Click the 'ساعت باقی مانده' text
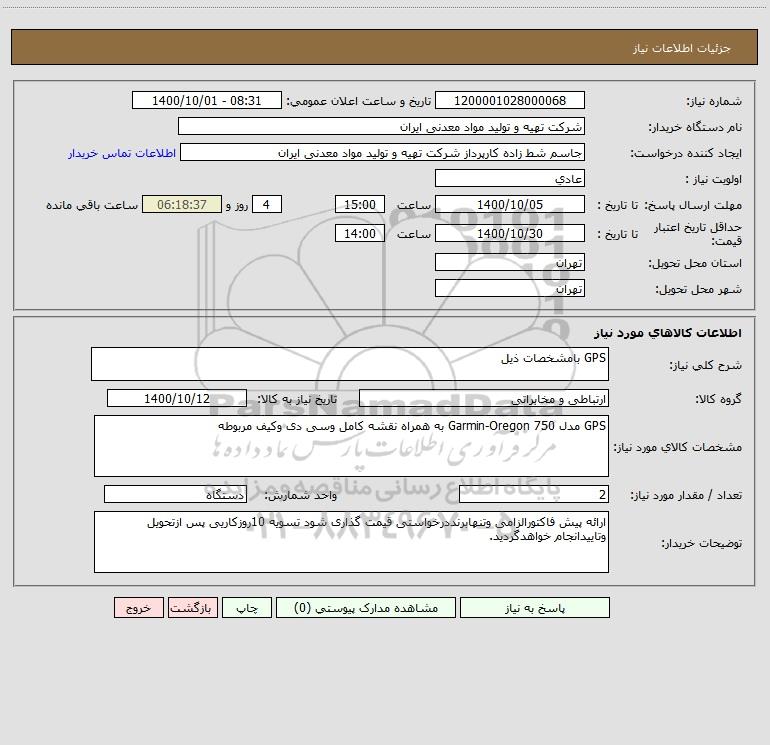 coord(92,205)
